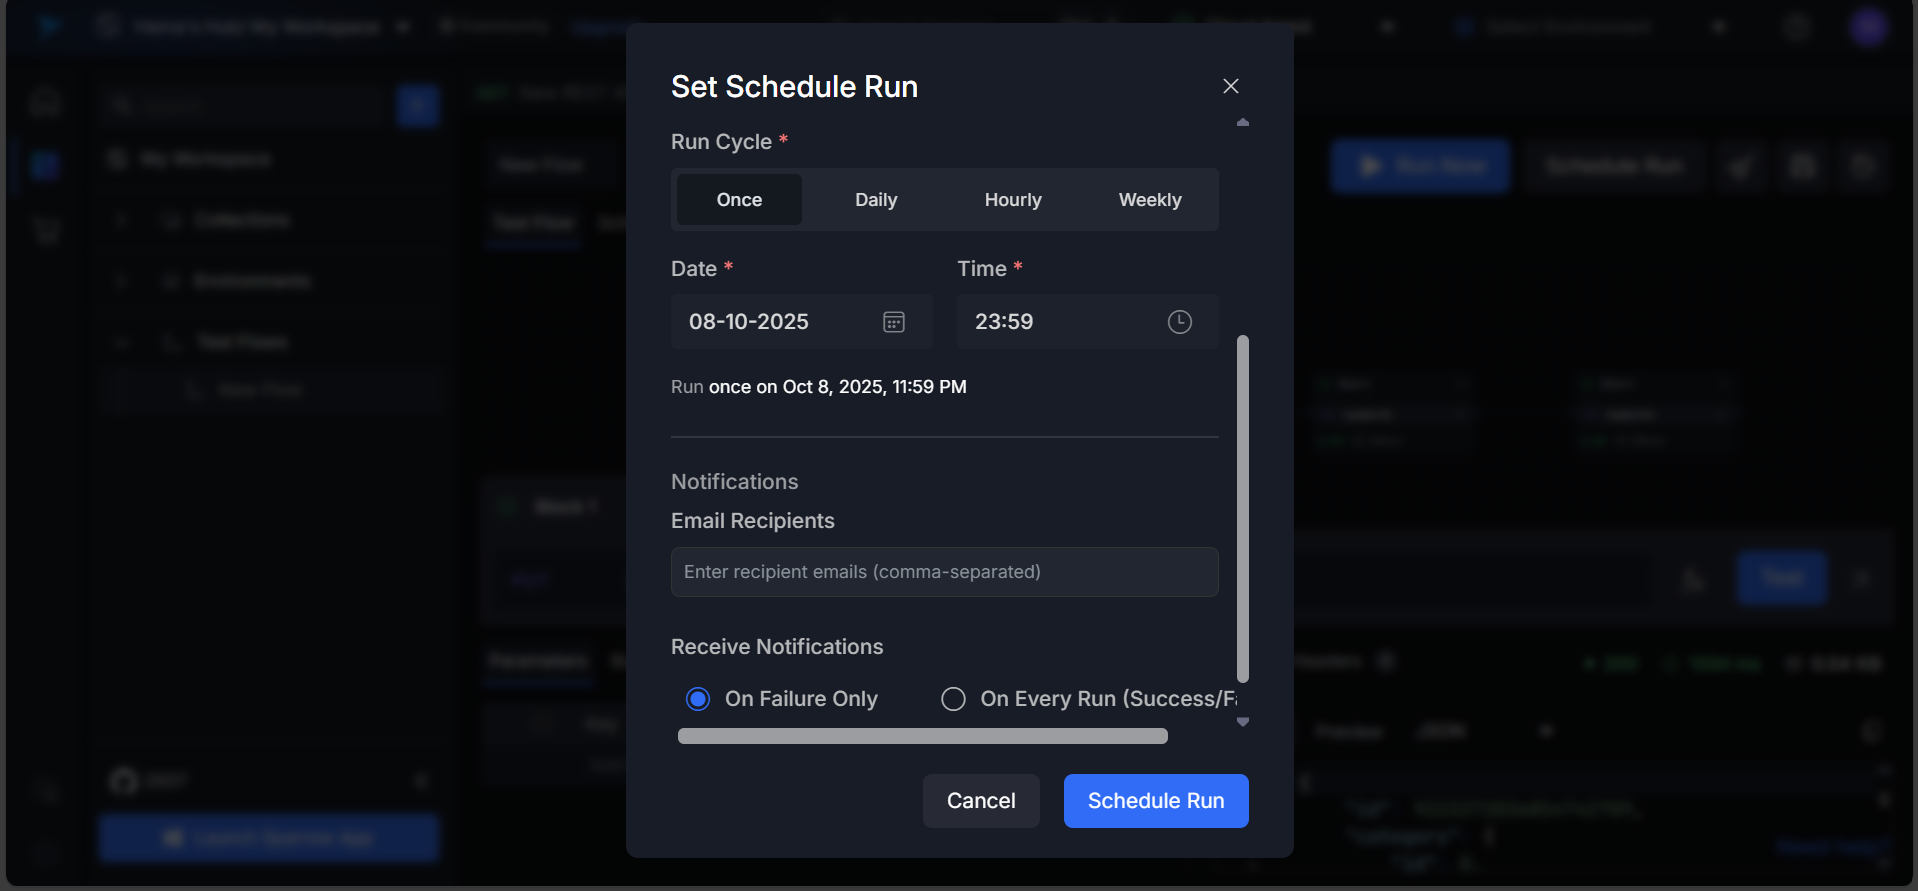Image resolution: width=1918 pixels, height=891 pixels.
Task: Open the calendar date picker icon
Action: [893, 322]
